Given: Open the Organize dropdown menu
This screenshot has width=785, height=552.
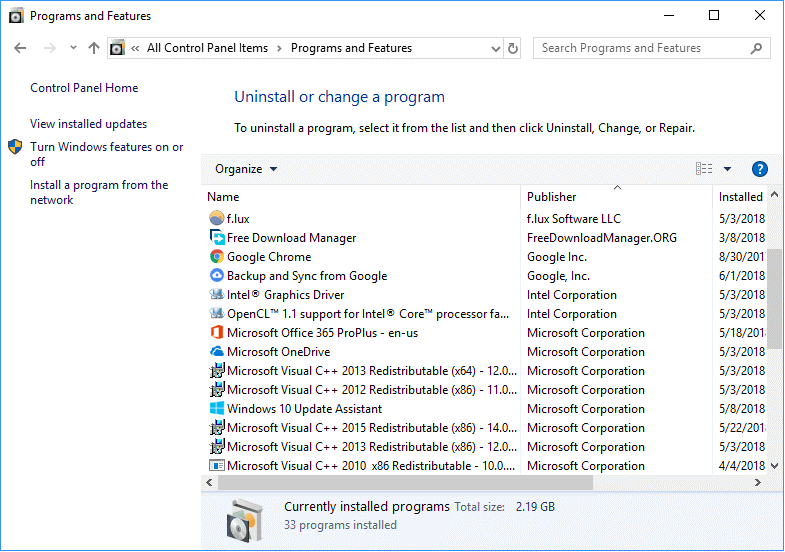Looking at the screenshot, I should [x=246, y=169].
